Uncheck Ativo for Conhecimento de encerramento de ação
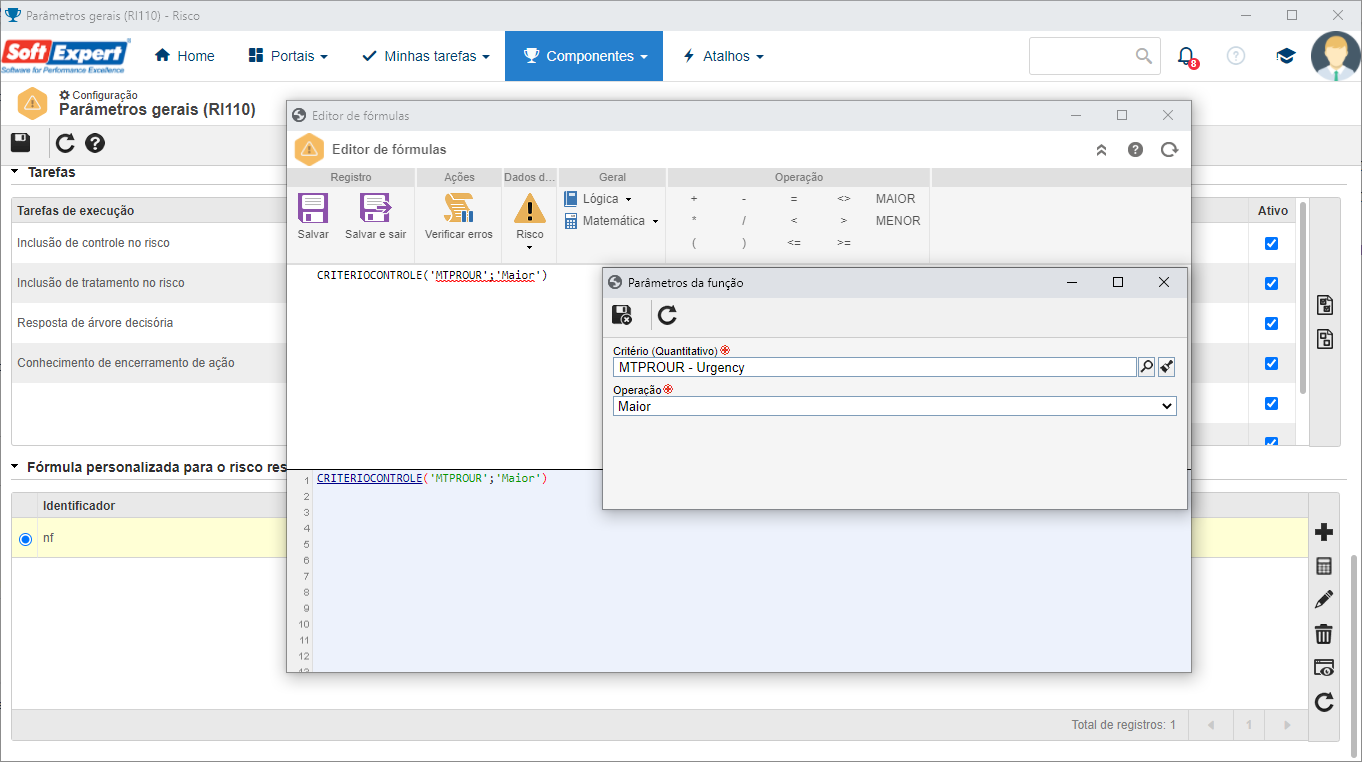Image resolution: width=1362 pixels, height=762 pixels. [x=1272, y=363]
